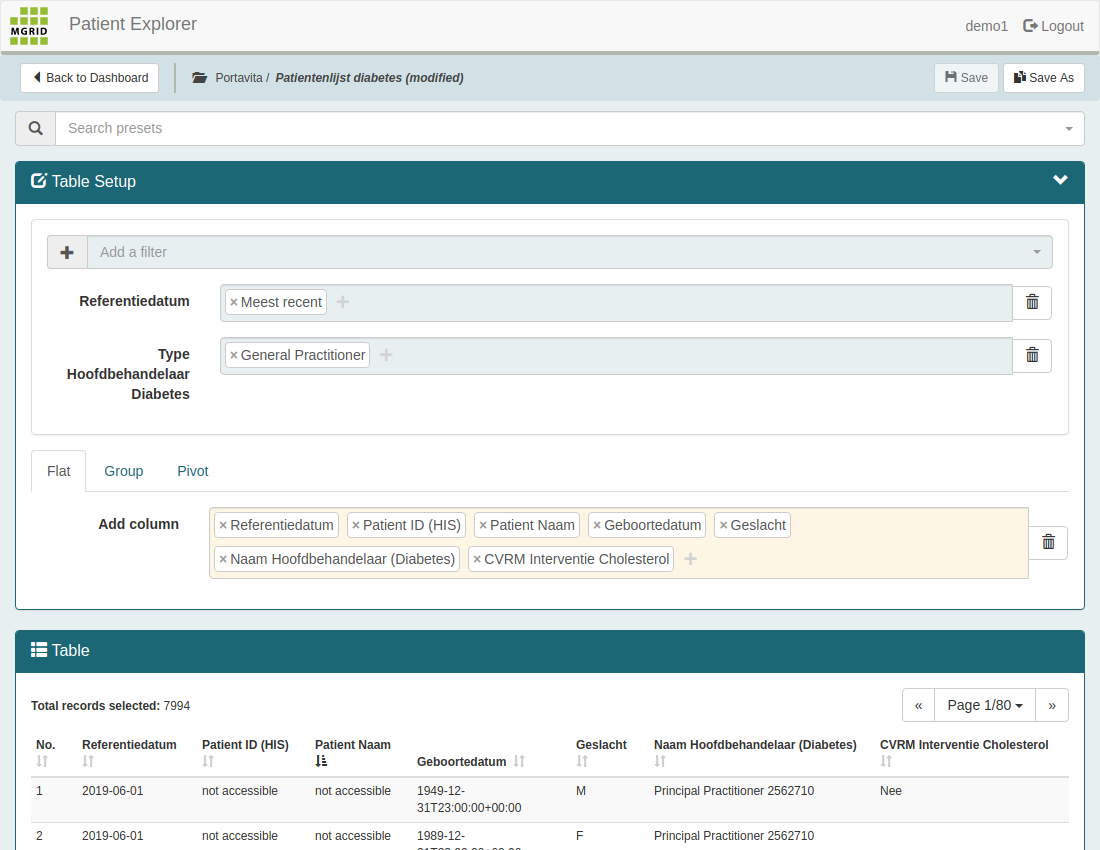Click Patientenlijst diabetes (modified) title

point(369,78)
